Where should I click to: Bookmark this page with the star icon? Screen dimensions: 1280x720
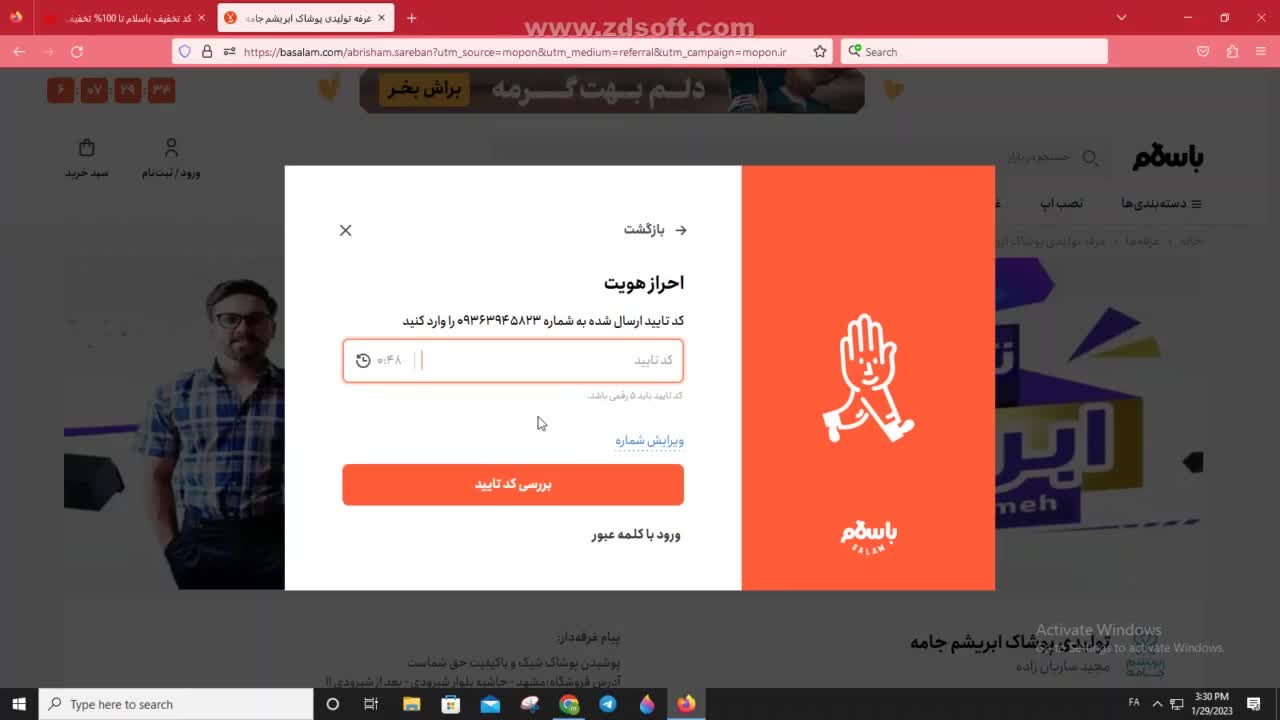pos(820,51)
